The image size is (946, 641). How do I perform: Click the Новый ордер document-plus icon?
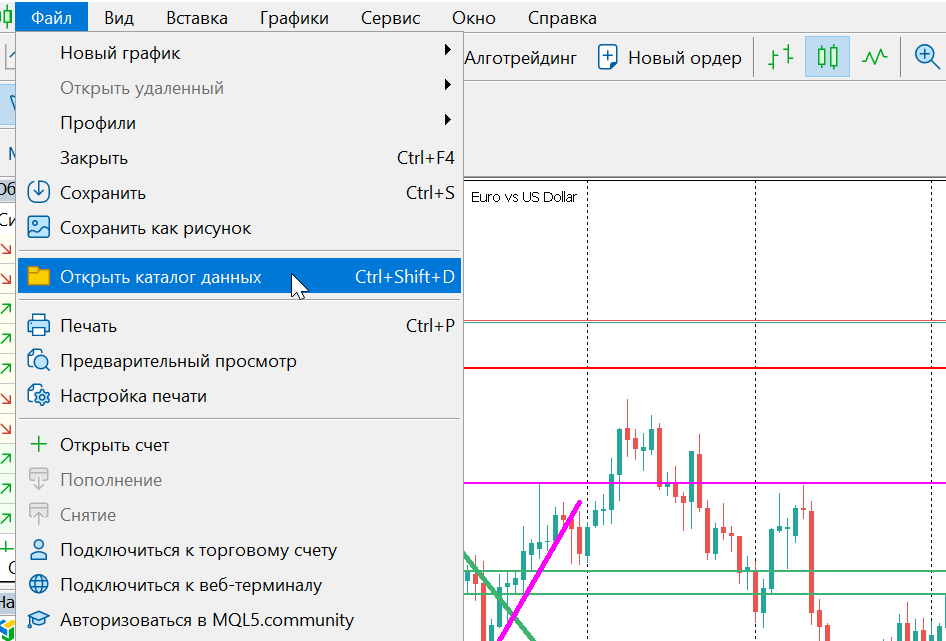coord(608,57)
